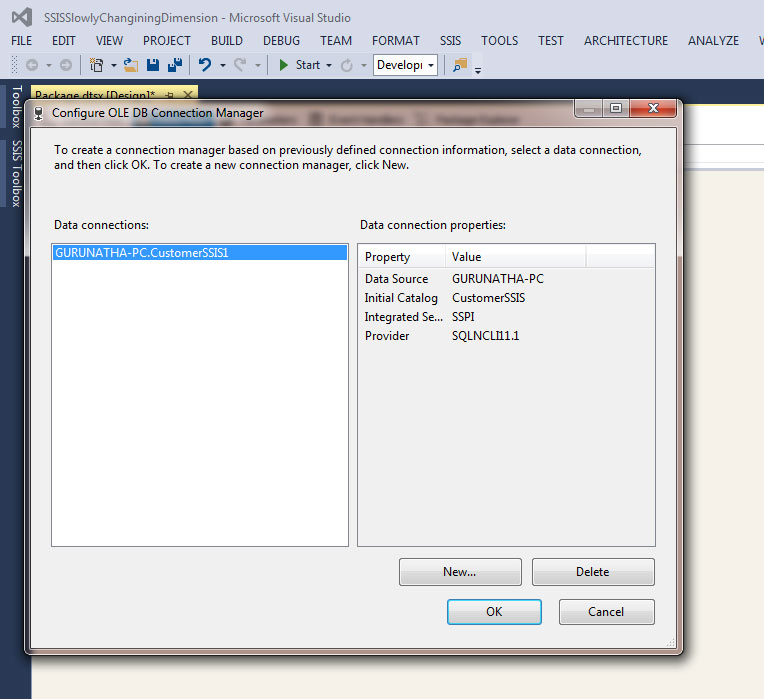Open the VIEW menu
The image size is (764, 699).
point(109,40)
